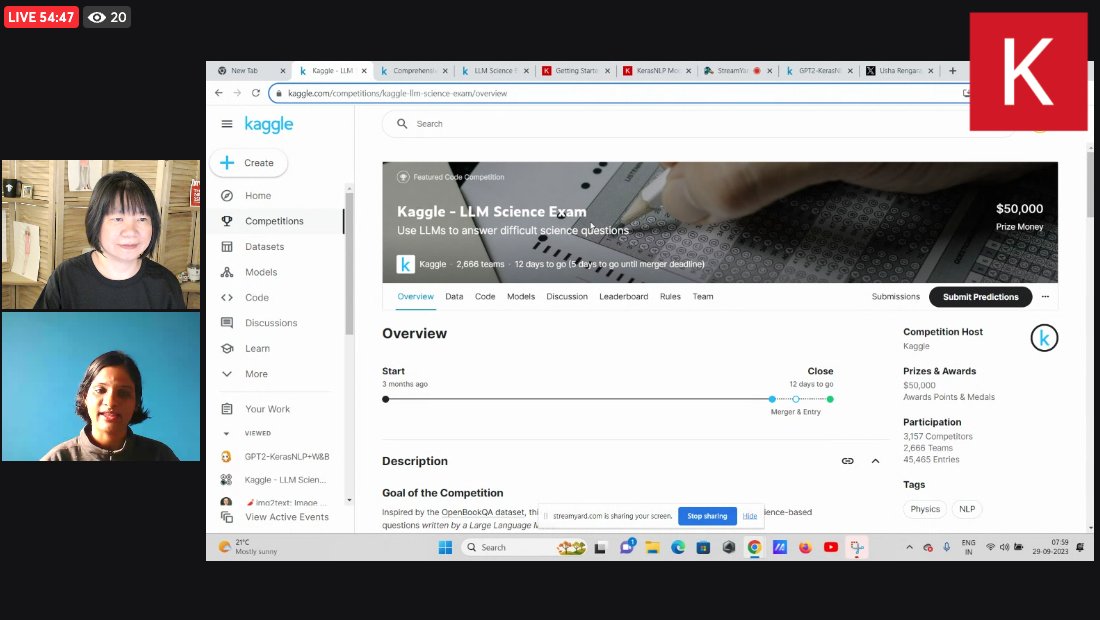Click the kaggle logo
The width and height of the screenshot is (1100, 620).
[x=269, y=124]
